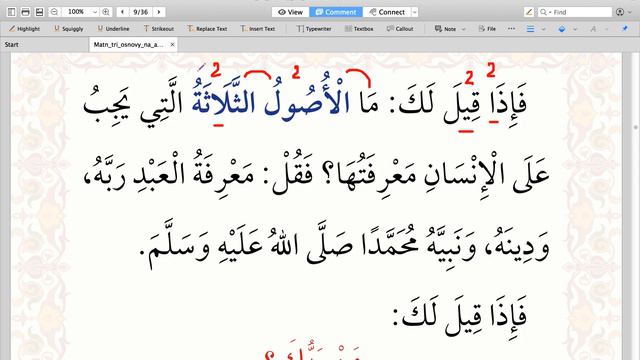
Task: Click the user account icon
Action: click(620, 12)
